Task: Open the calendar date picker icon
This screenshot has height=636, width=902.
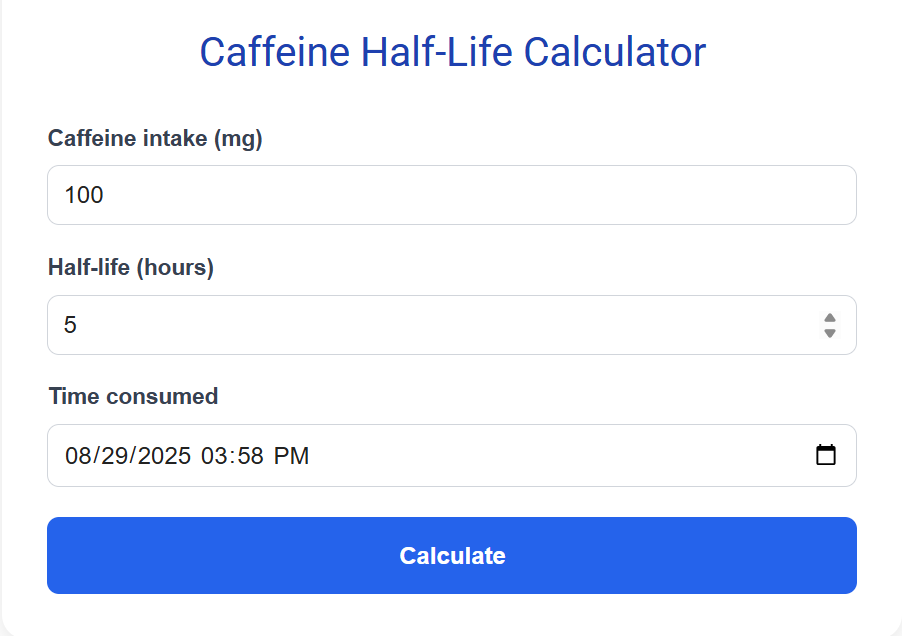Action: 826,455
